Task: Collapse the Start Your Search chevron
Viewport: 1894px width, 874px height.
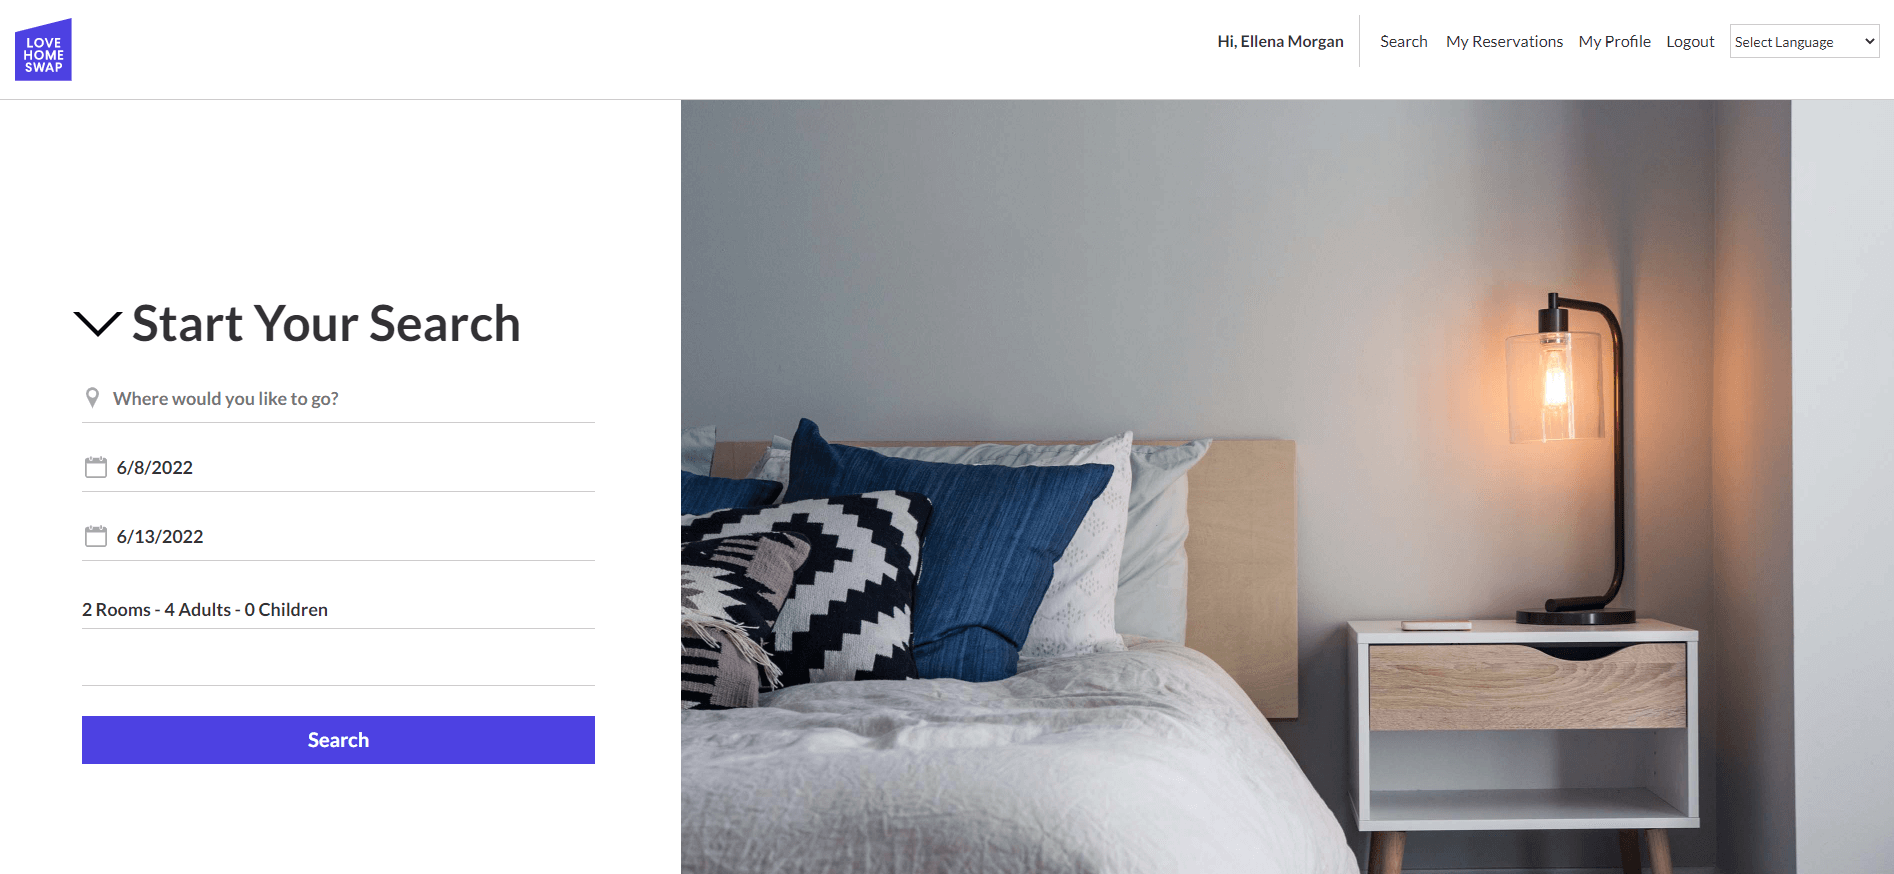Action: 98,324
